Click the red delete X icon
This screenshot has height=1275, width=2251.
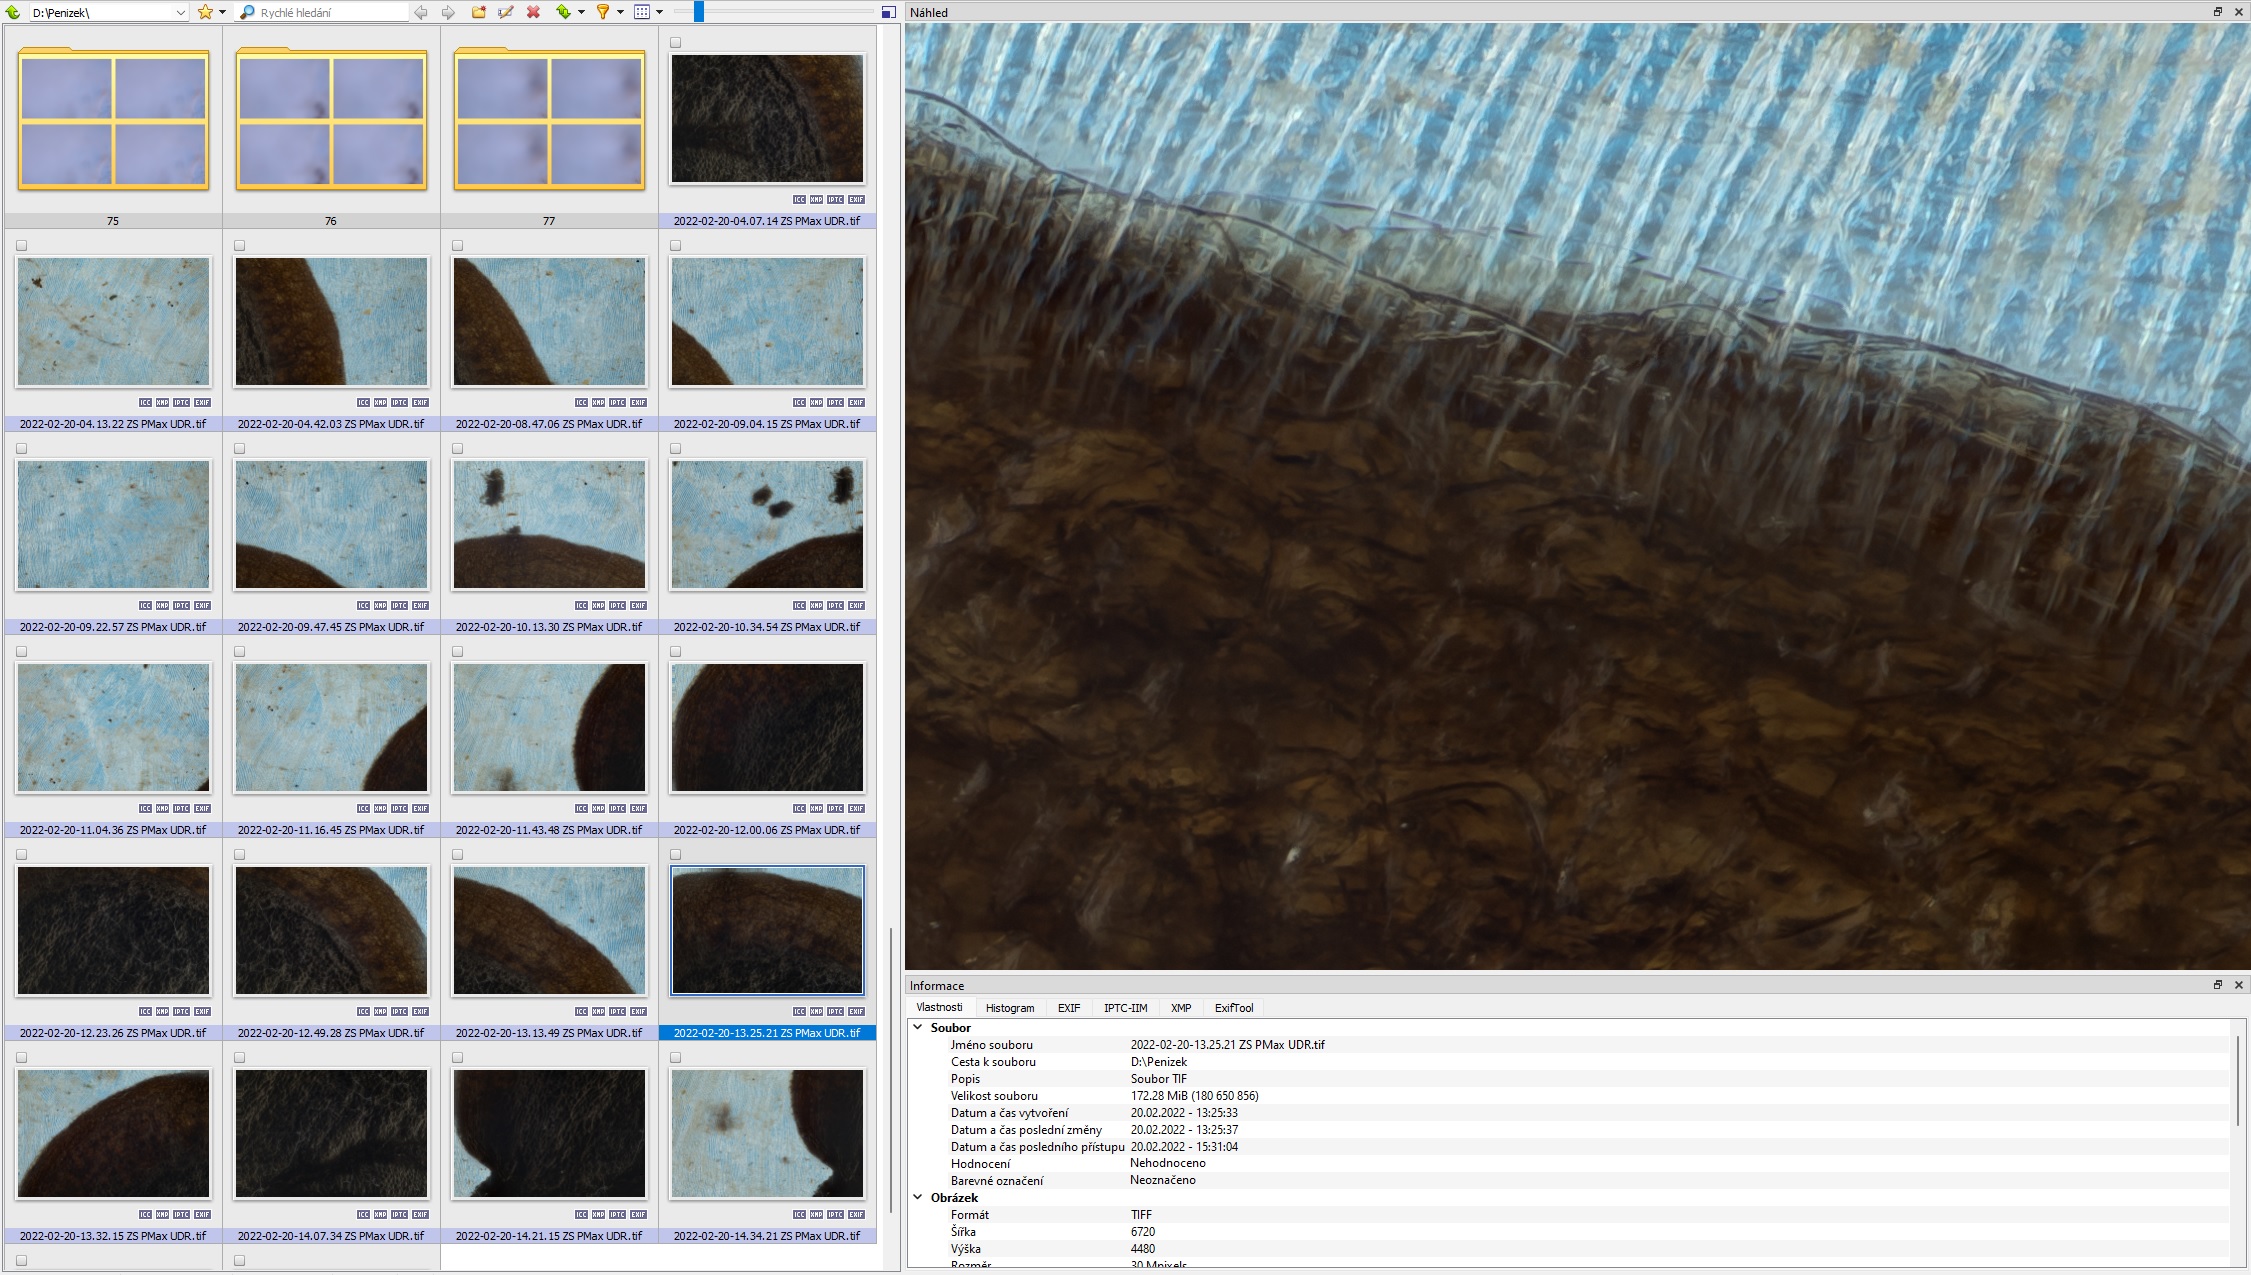[x=533, y=12]
